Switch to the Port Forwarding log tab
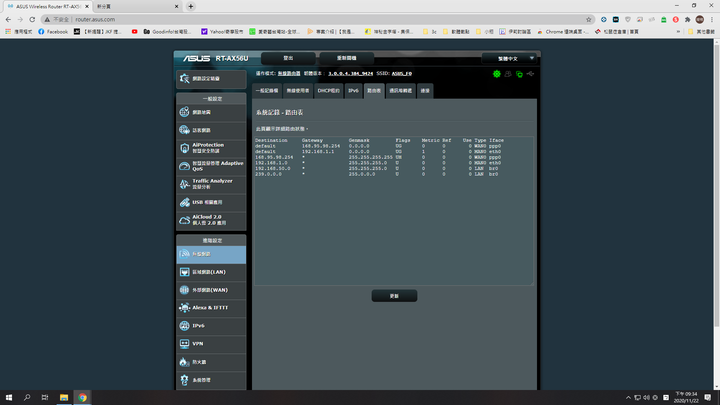Screen dimensions: 720x405 click(x=400, y=91)
